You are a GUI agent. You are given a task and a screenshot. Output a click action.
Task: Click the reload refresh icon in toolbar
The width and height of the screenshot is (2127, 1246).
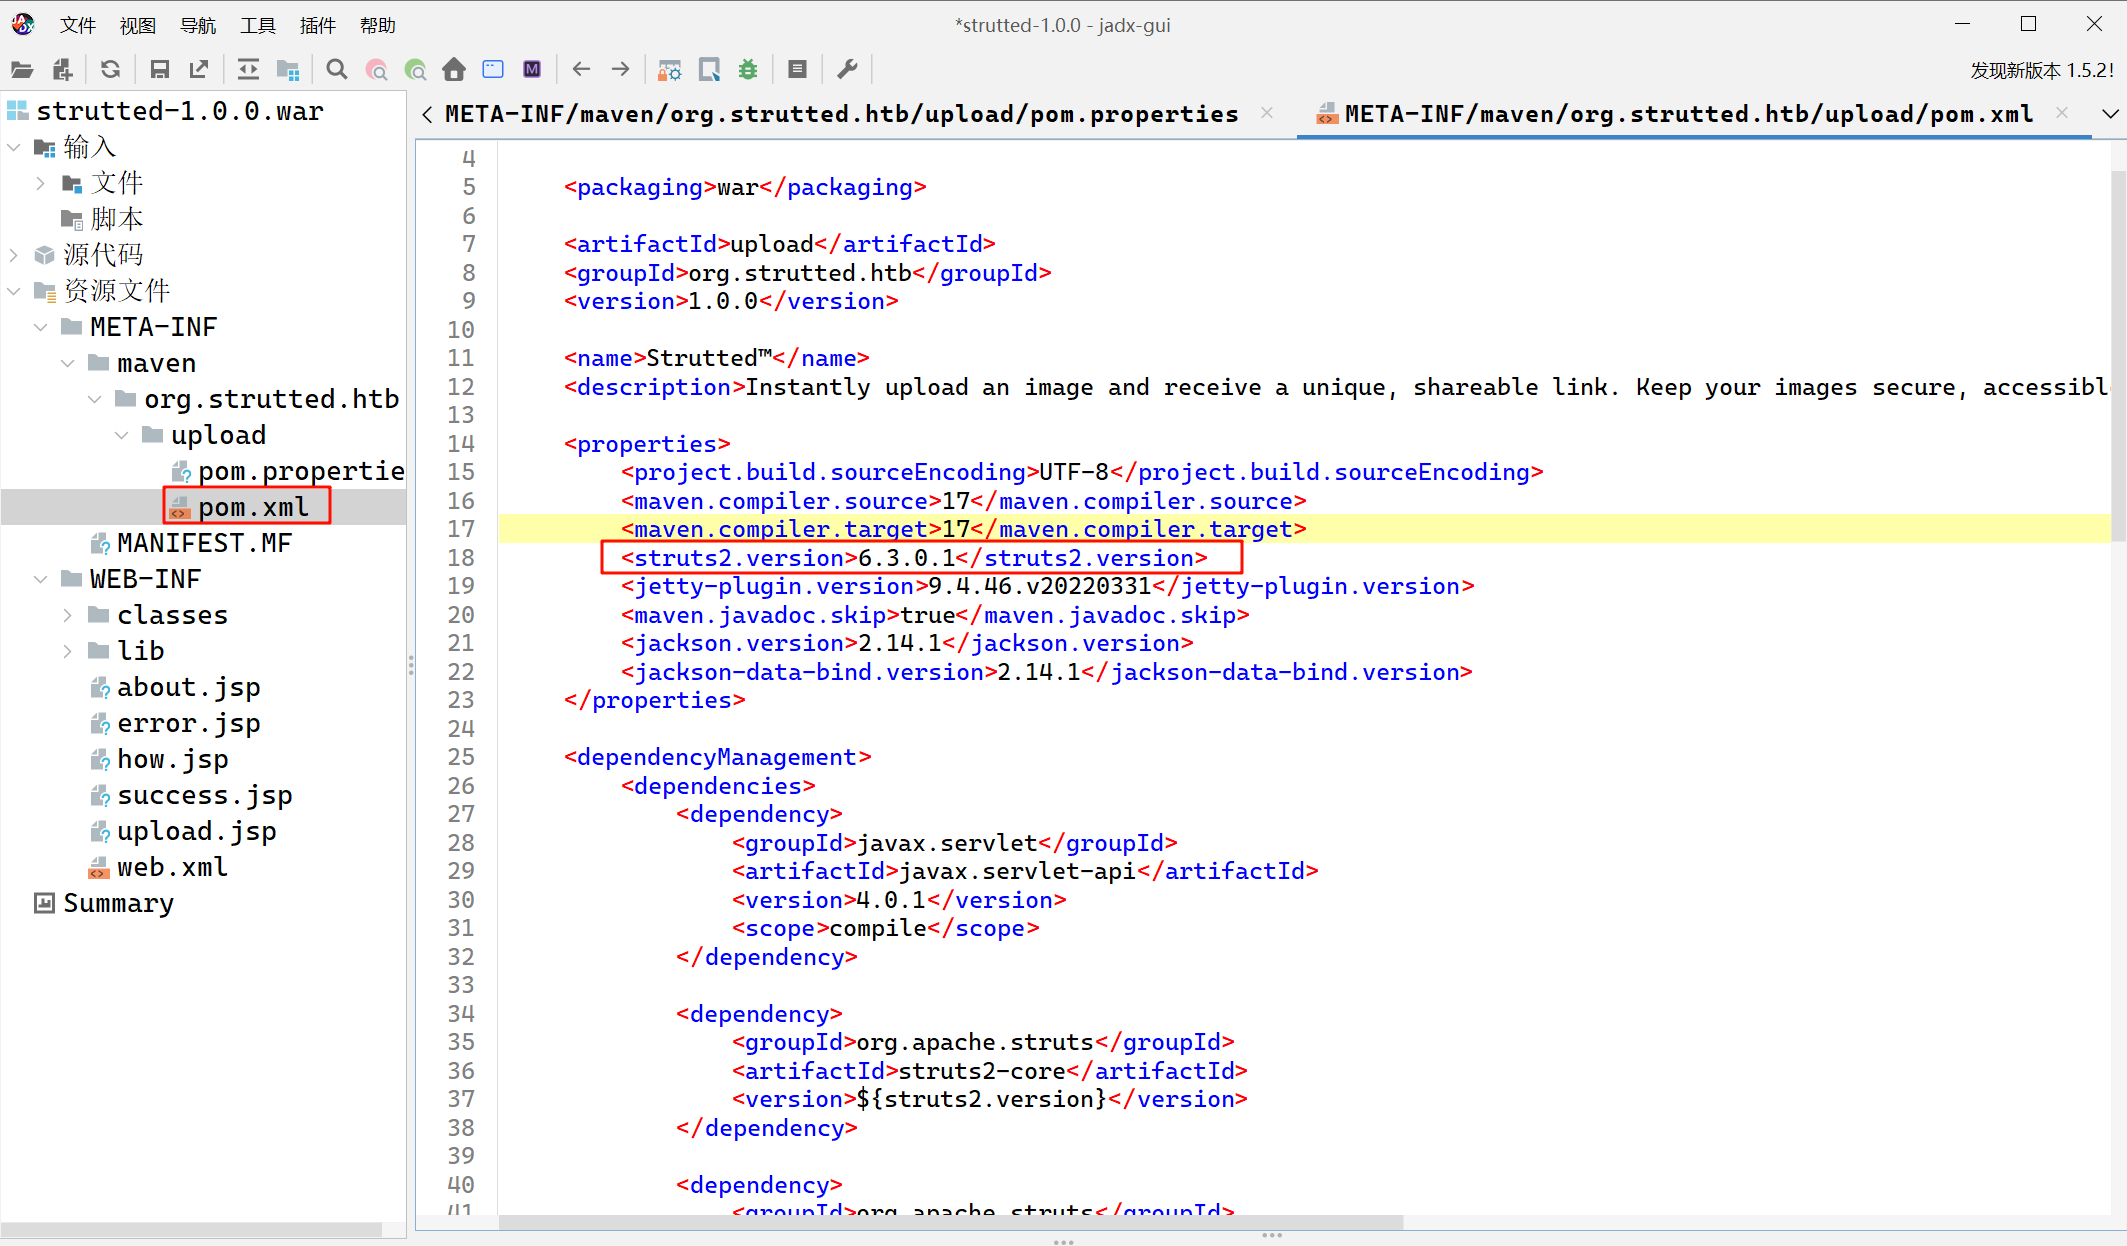click(x=110, y=69)
